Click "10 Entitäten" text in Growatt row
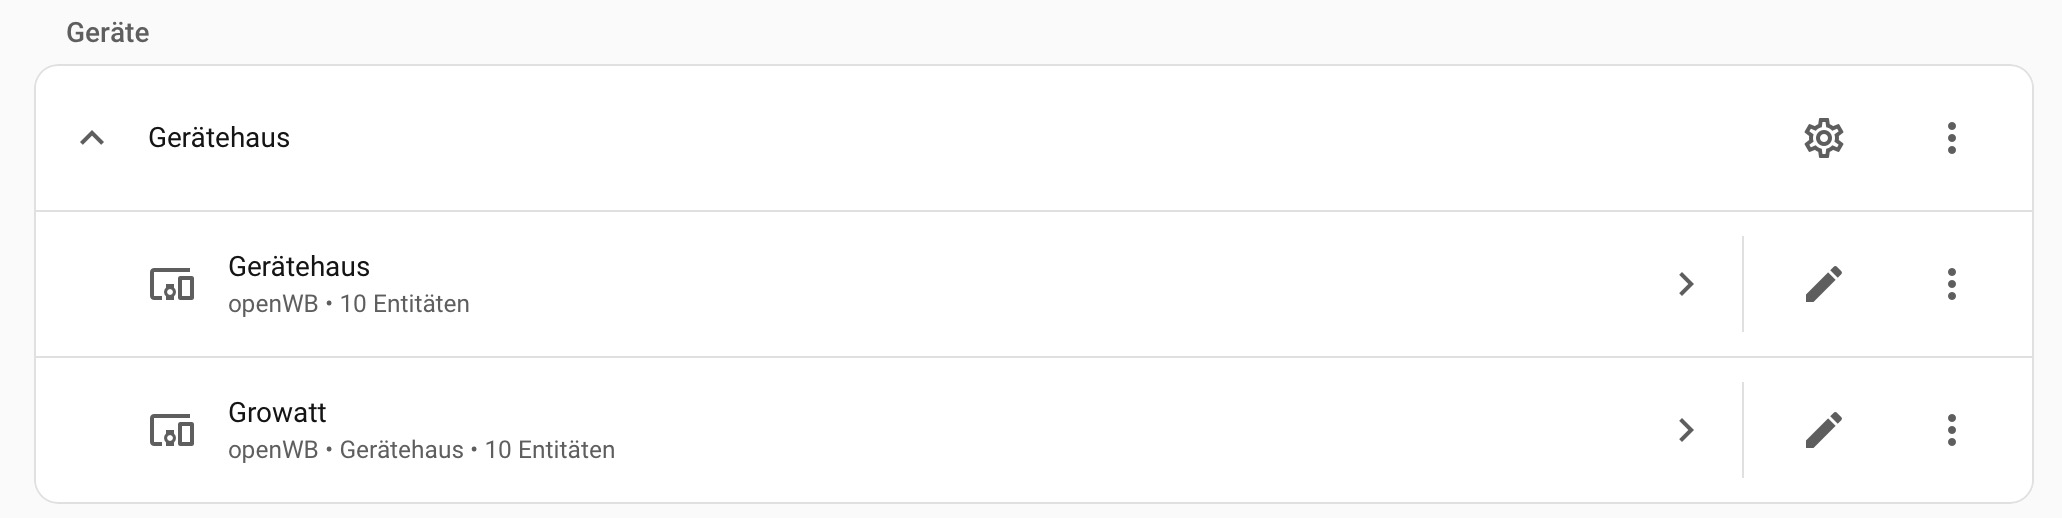 point(549,450)
